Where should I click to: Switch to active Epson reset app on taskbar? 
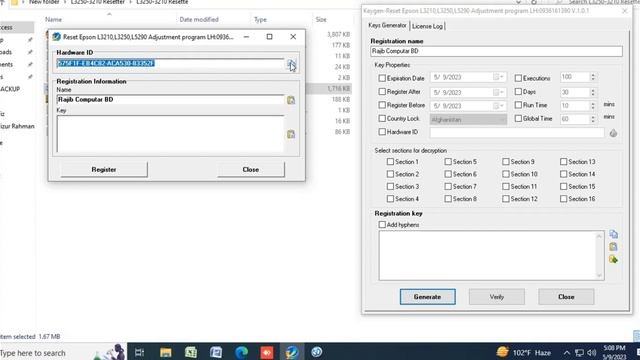292,352
